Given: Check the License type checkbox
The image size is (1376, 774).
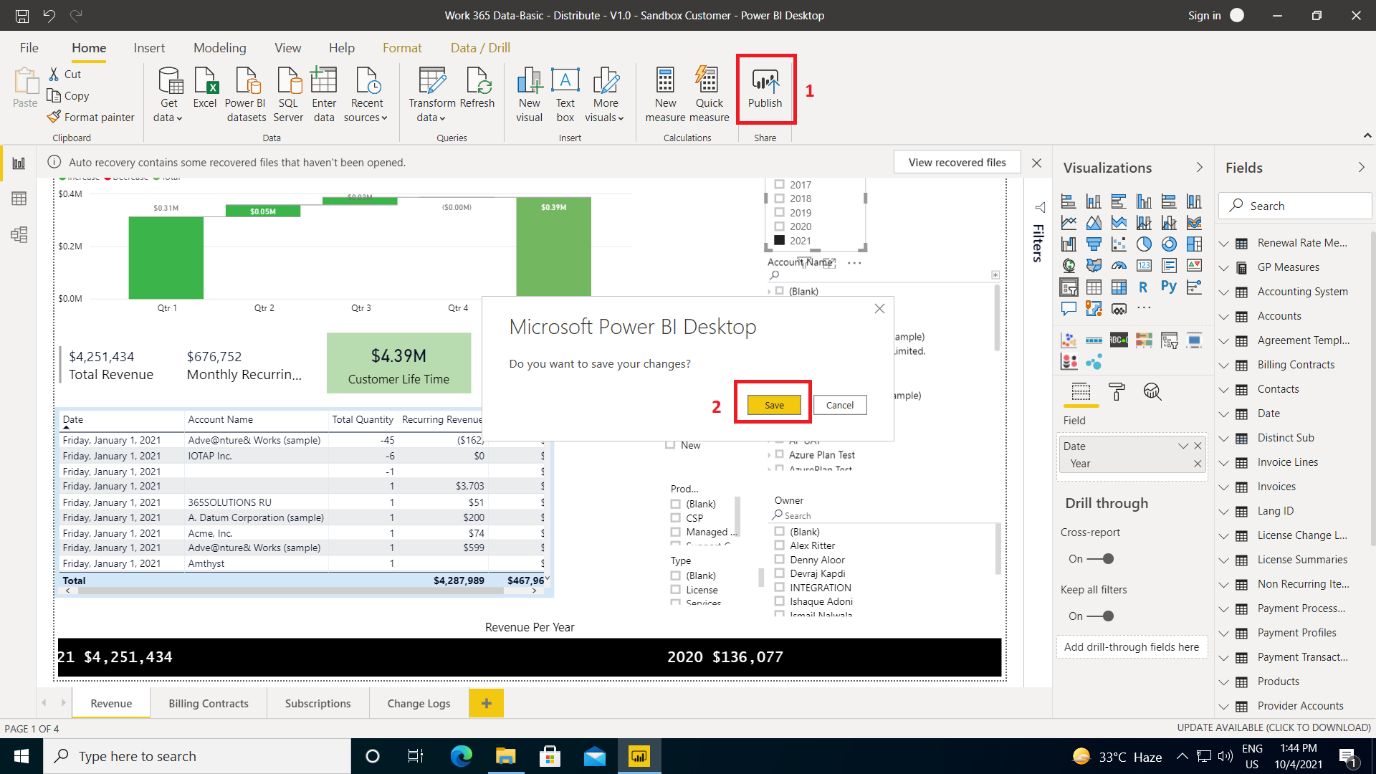Looking at the screenshot, I should 676,590.
